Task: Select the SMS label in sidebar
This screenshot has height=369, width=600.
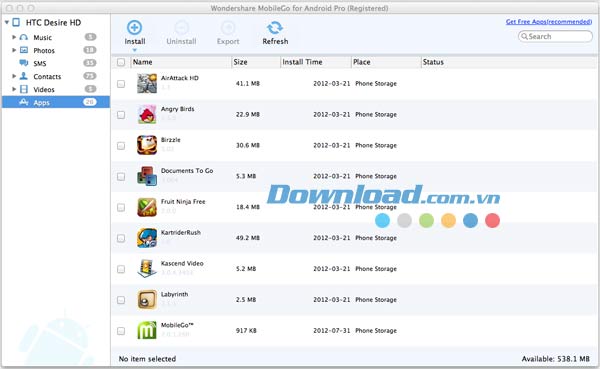Action: 40,63
